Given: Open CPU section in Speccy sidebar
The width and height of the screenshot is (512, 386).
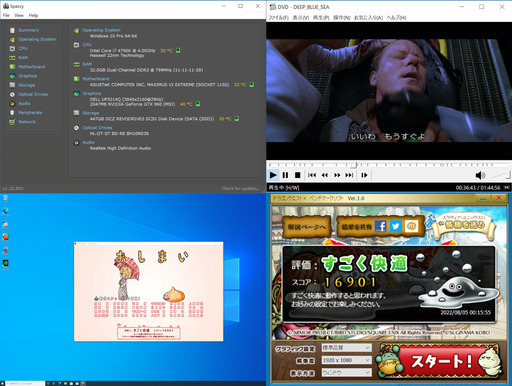Looking at the screenshot, I should click(23, 48).
